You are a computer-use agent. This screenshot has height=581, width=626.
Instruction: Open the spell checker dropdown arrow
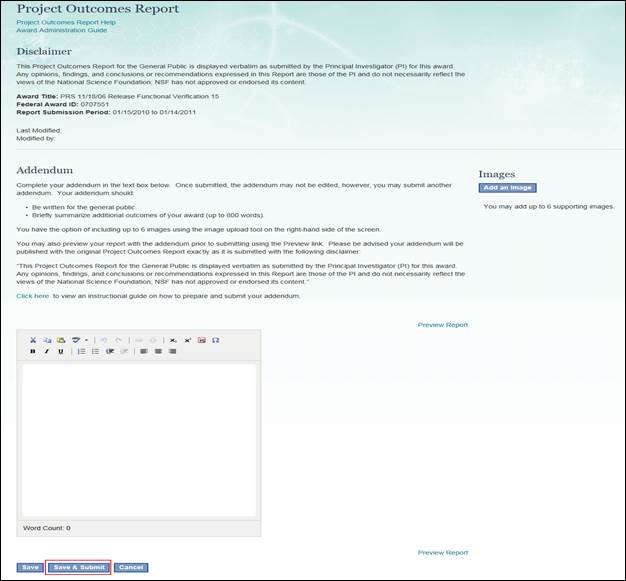click(86, 340)
